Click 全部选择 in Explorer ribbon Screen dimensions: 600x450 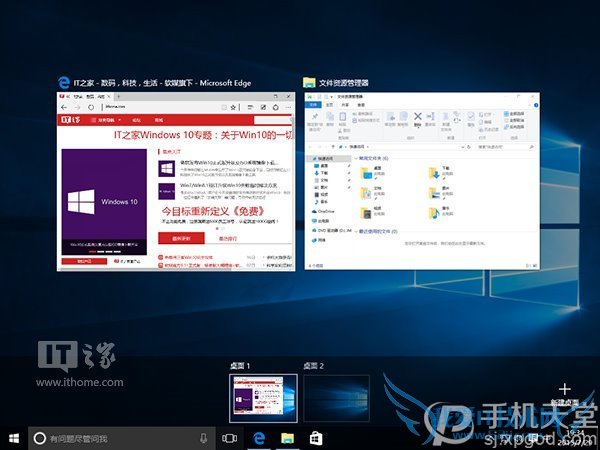coord(514,114)
